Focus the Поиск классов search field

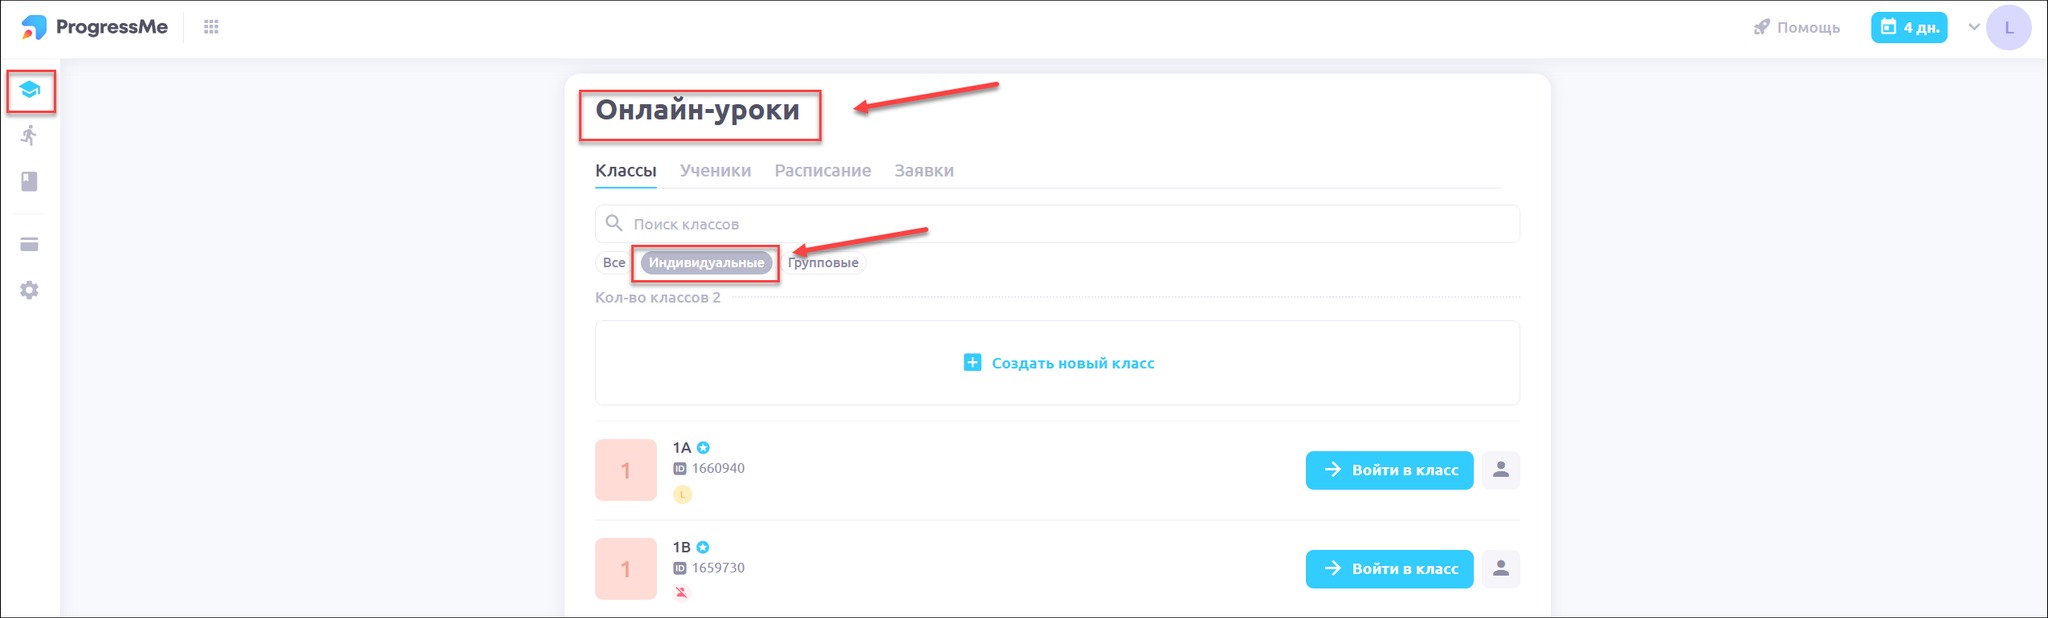click(x=1057, y=224)
